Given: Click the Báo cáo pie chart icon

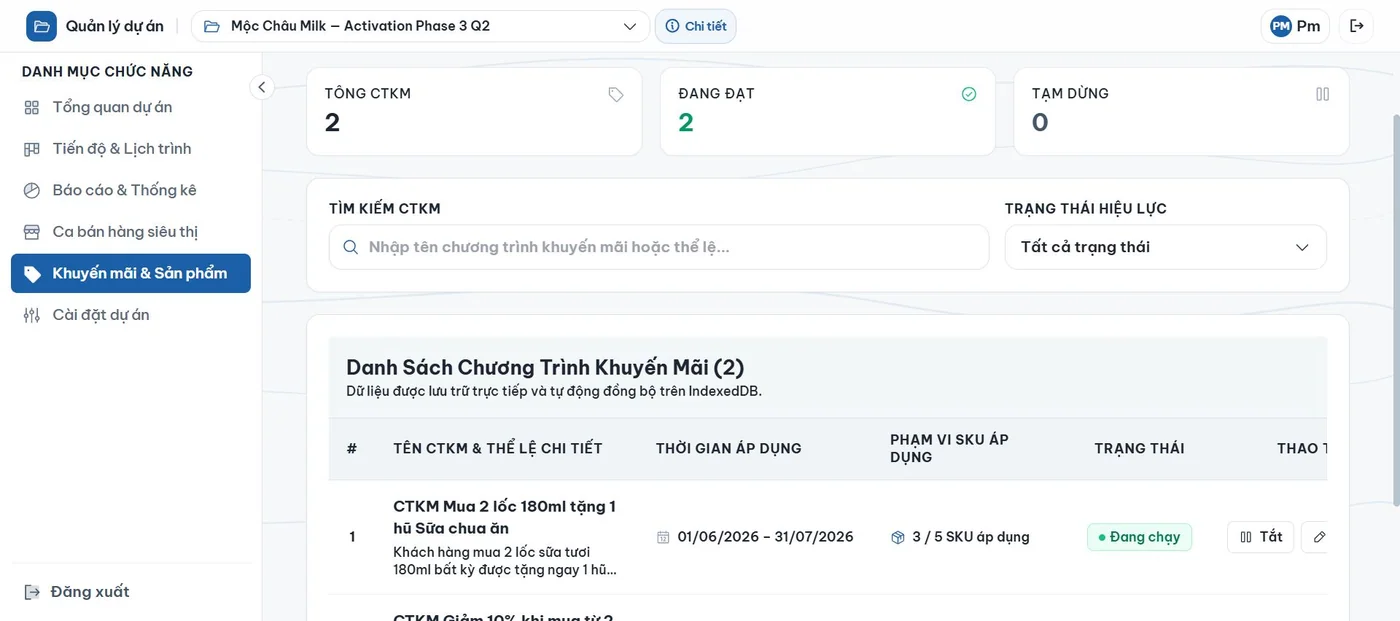Looking at the screenshot, I should (x=32, y=190).
